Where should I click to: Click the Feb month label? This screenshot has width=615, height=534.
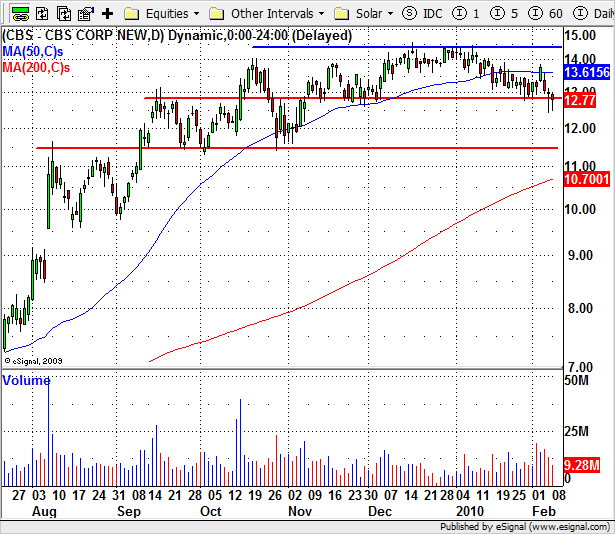[x=544, y=511]
